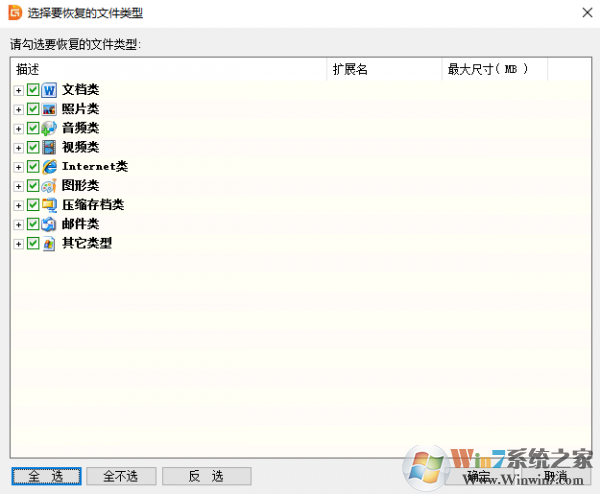600x494 pixels.
Task: Click the mail icon for 邮件类
Action: tap(49, 224)
